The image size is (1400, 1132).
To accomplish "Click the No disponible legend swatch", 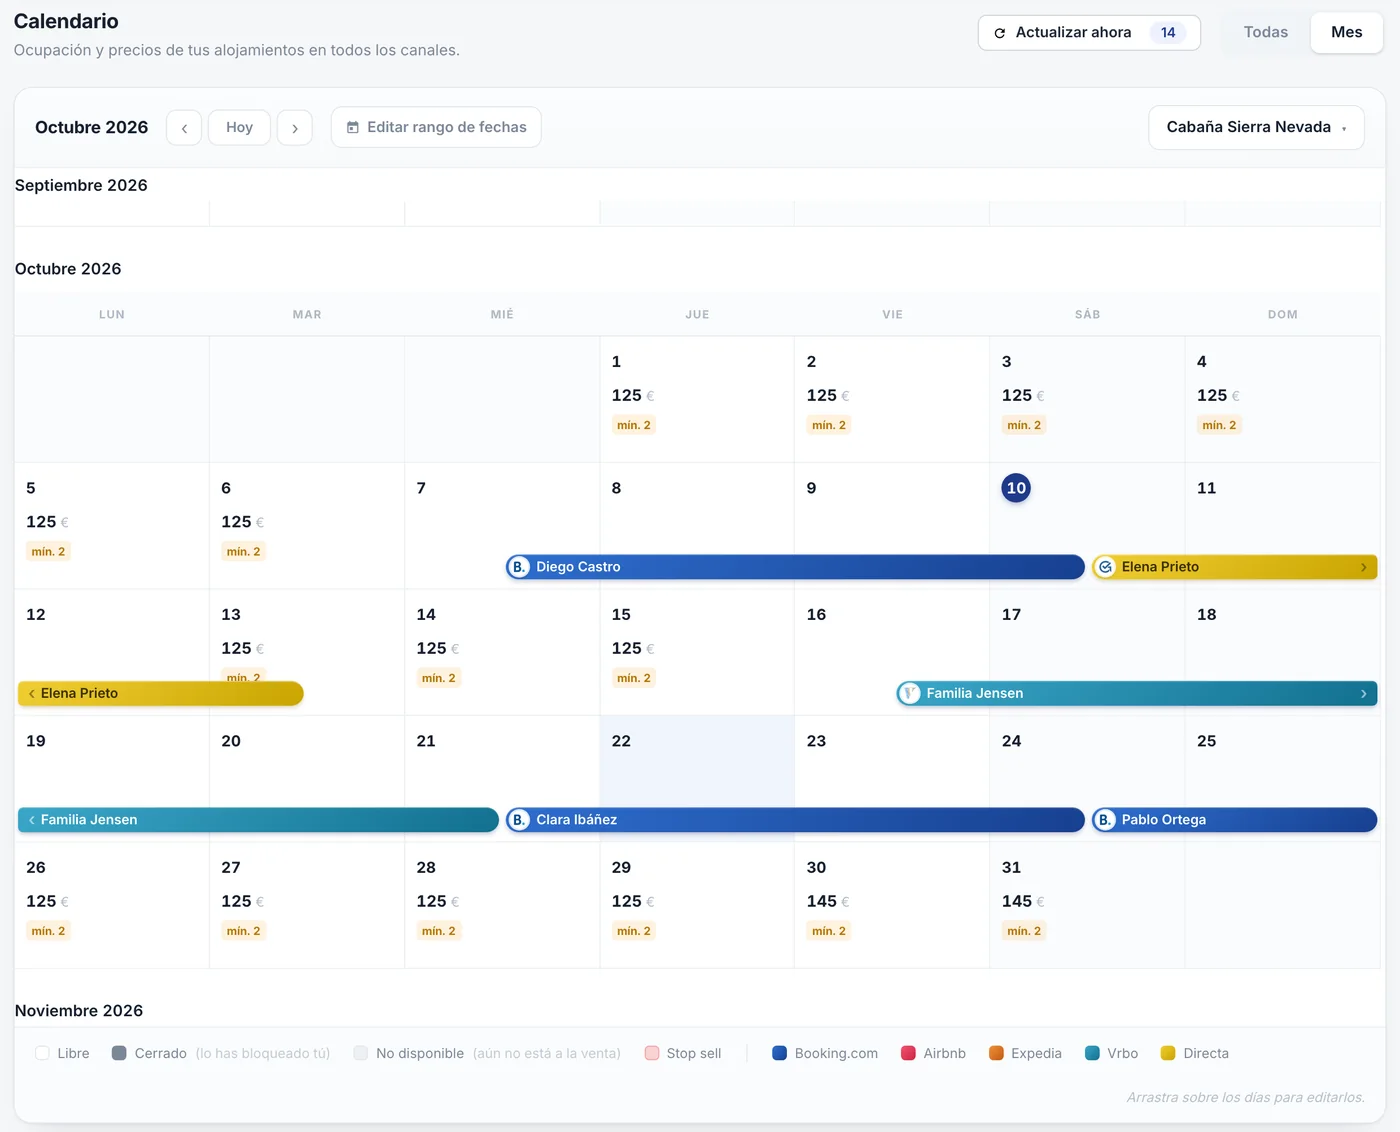I will pyautogui.click(x=361, y=1053).
